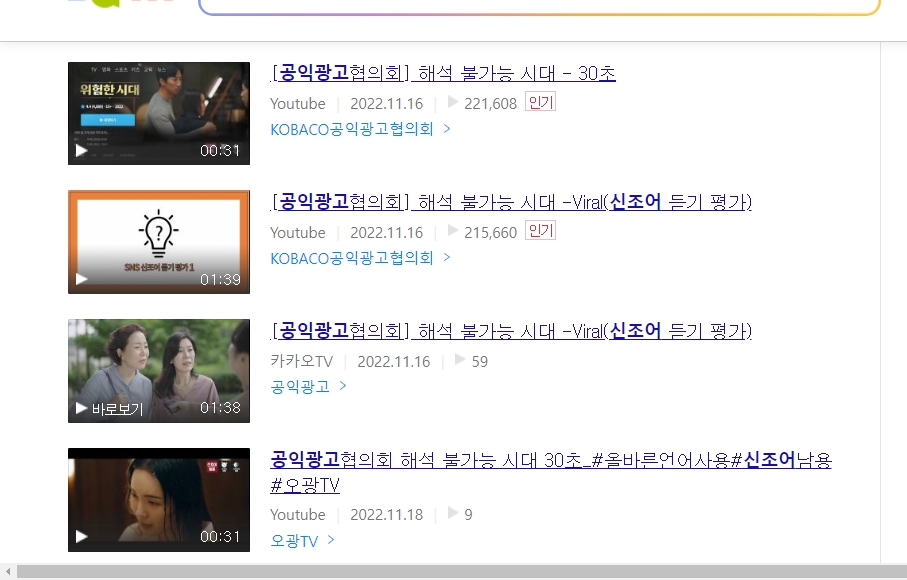Open the '위험한 시대' video thumbnail
Image resolution: width=907 pixels, height=580 pixels.
tap(159, 113)
